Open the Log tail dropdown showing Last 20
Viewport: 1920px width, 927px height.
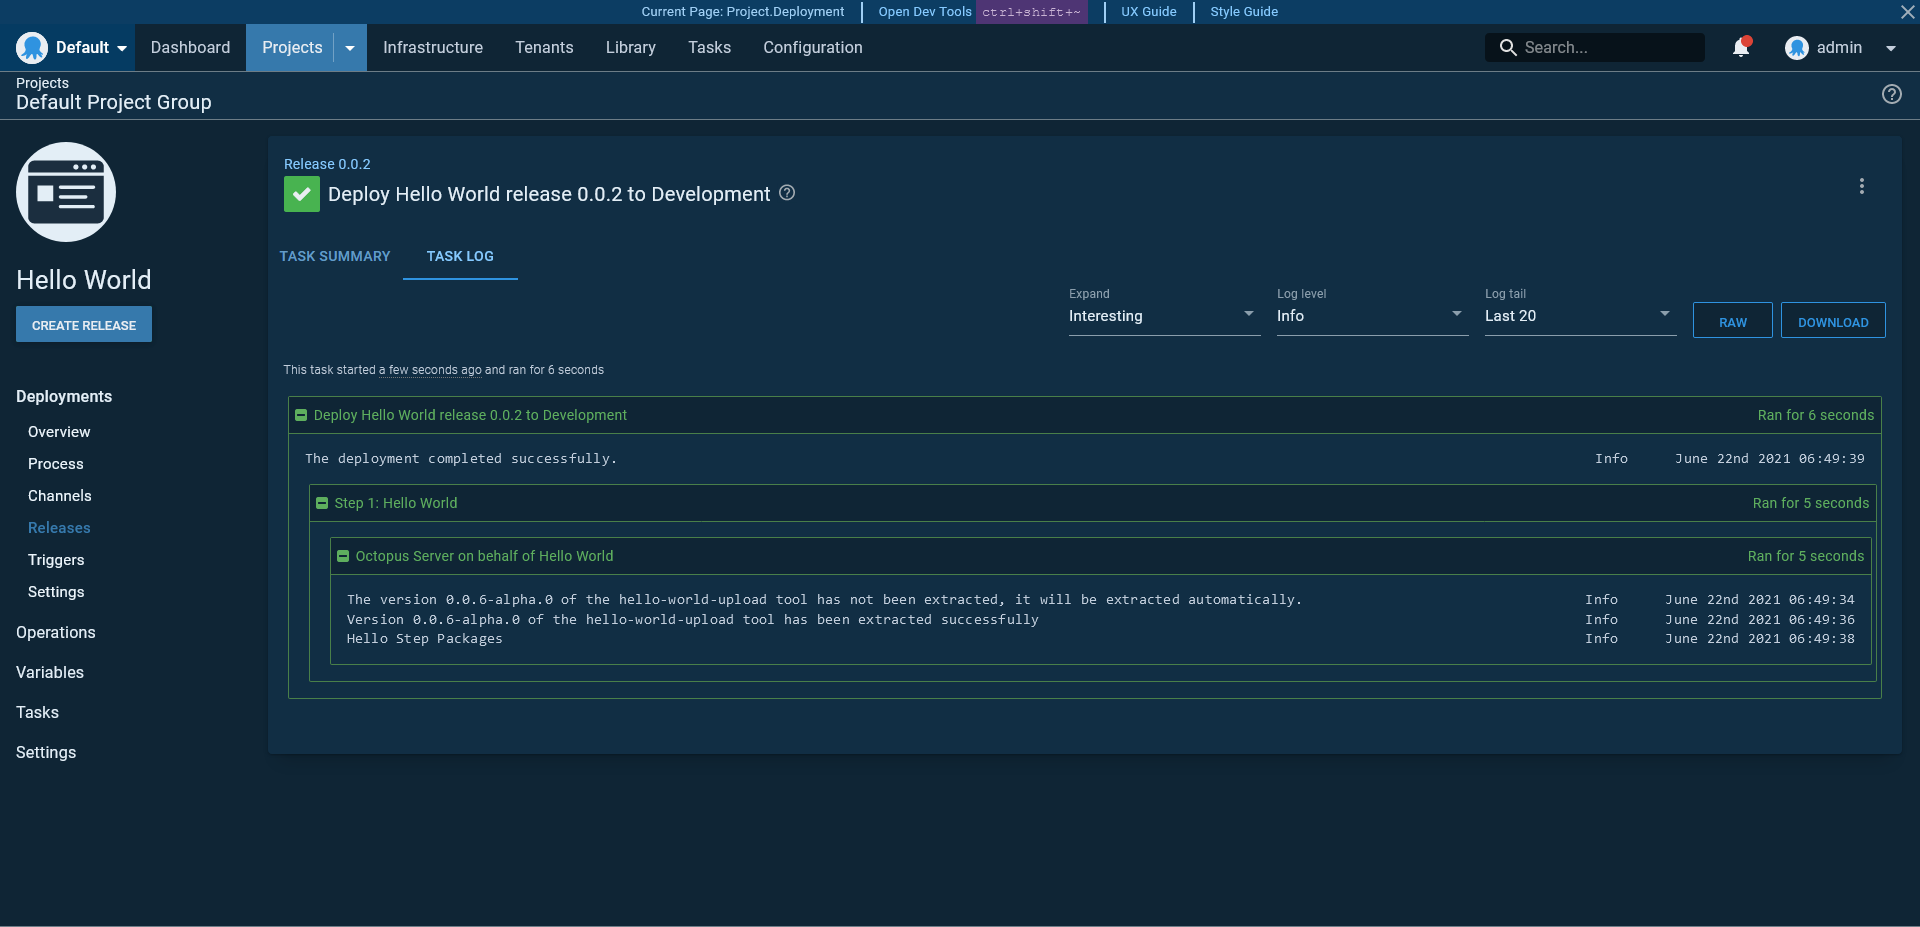(1580, 316)
